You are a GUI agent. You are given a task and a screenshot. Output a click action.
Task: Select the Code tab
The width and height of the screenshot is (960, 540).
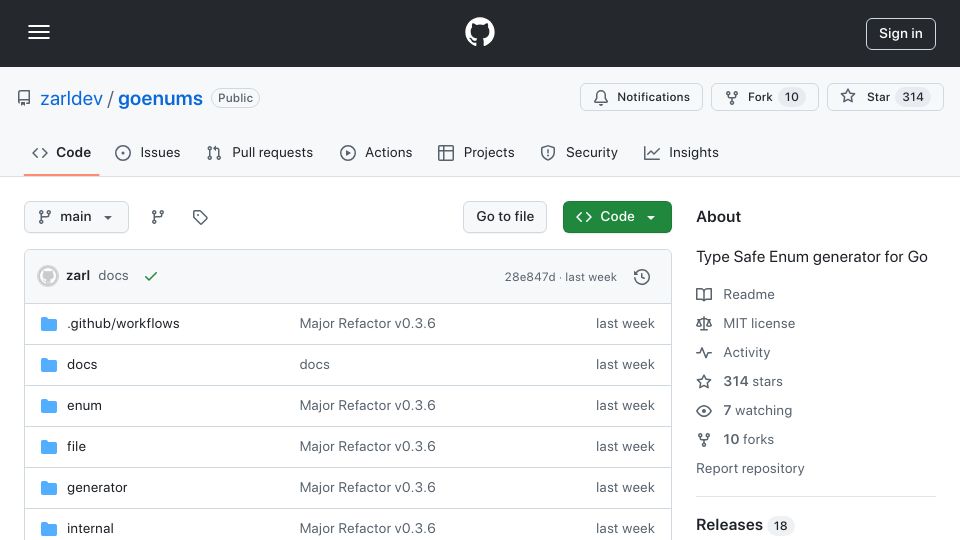coord(61,152)
